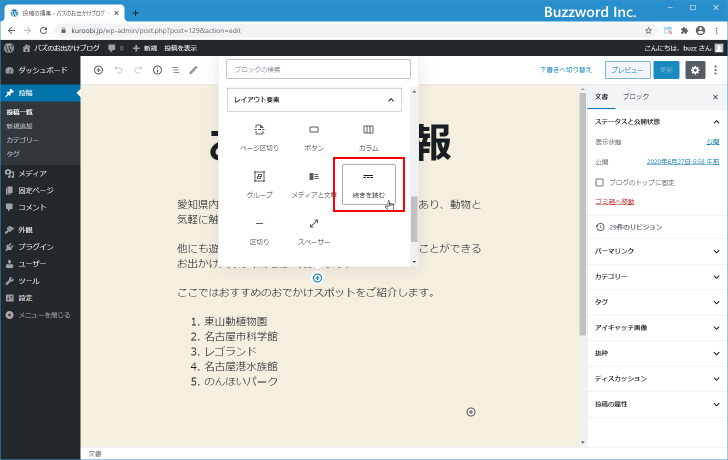This screenshot has width=728, height=460.
Task: Collapse ステータスと公開状態 panel
Action: pos(657,122)
